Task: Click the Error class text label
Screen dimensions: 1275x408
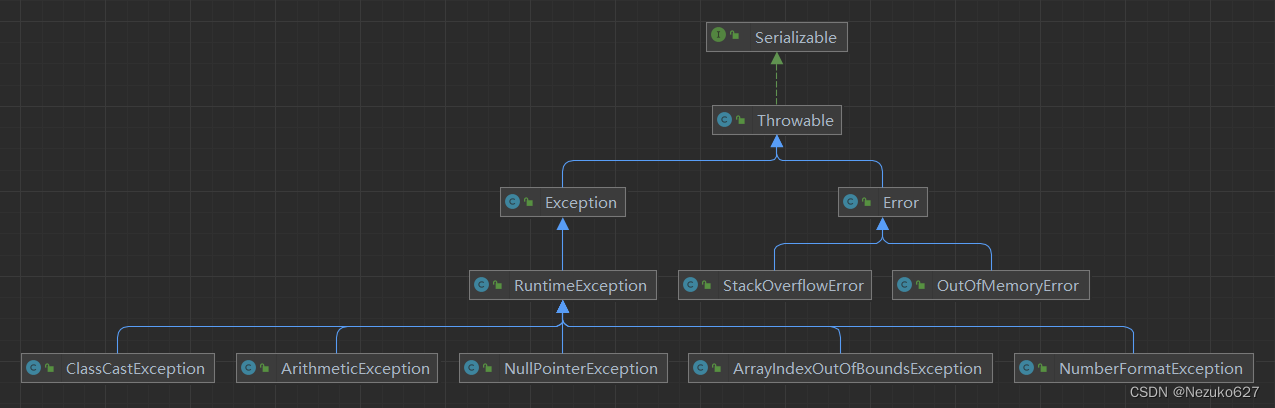Action: point(900,203)
